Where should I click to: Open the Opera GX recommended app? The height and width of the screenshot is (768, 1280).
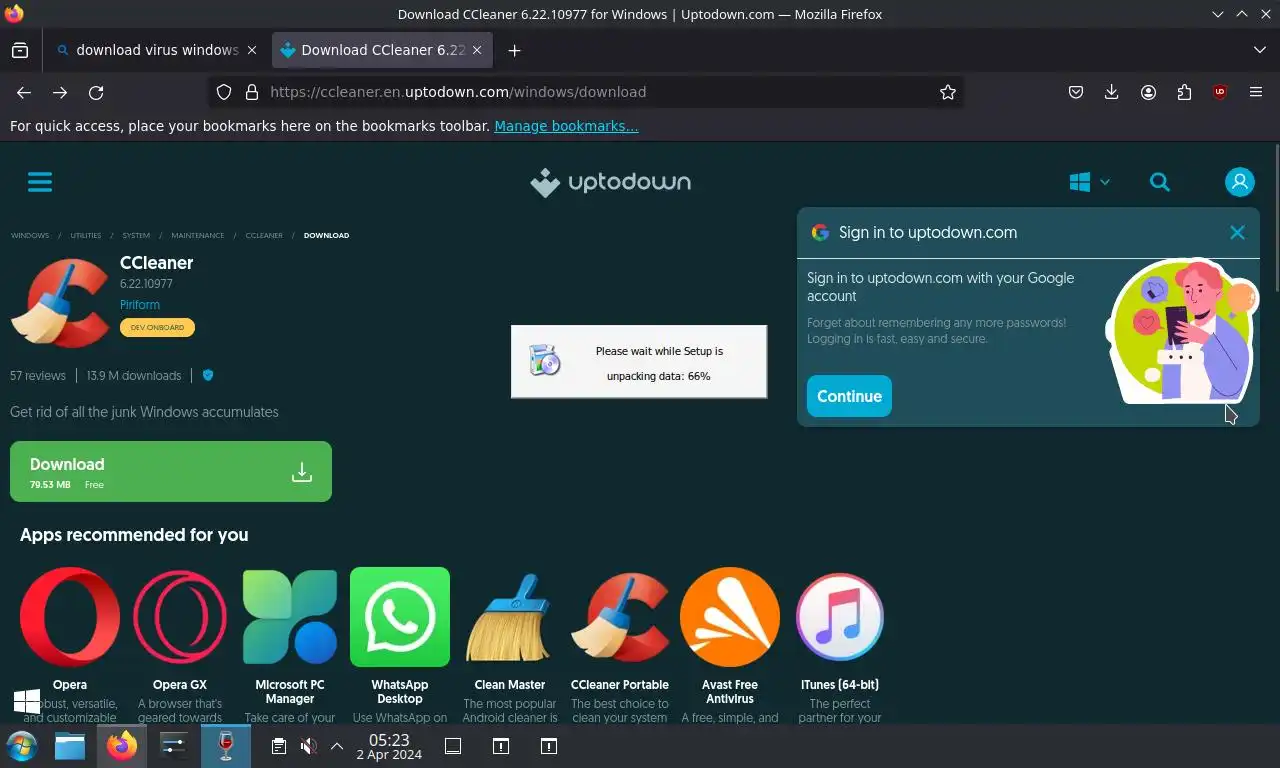pyautogui.click(x=180, y=617)
